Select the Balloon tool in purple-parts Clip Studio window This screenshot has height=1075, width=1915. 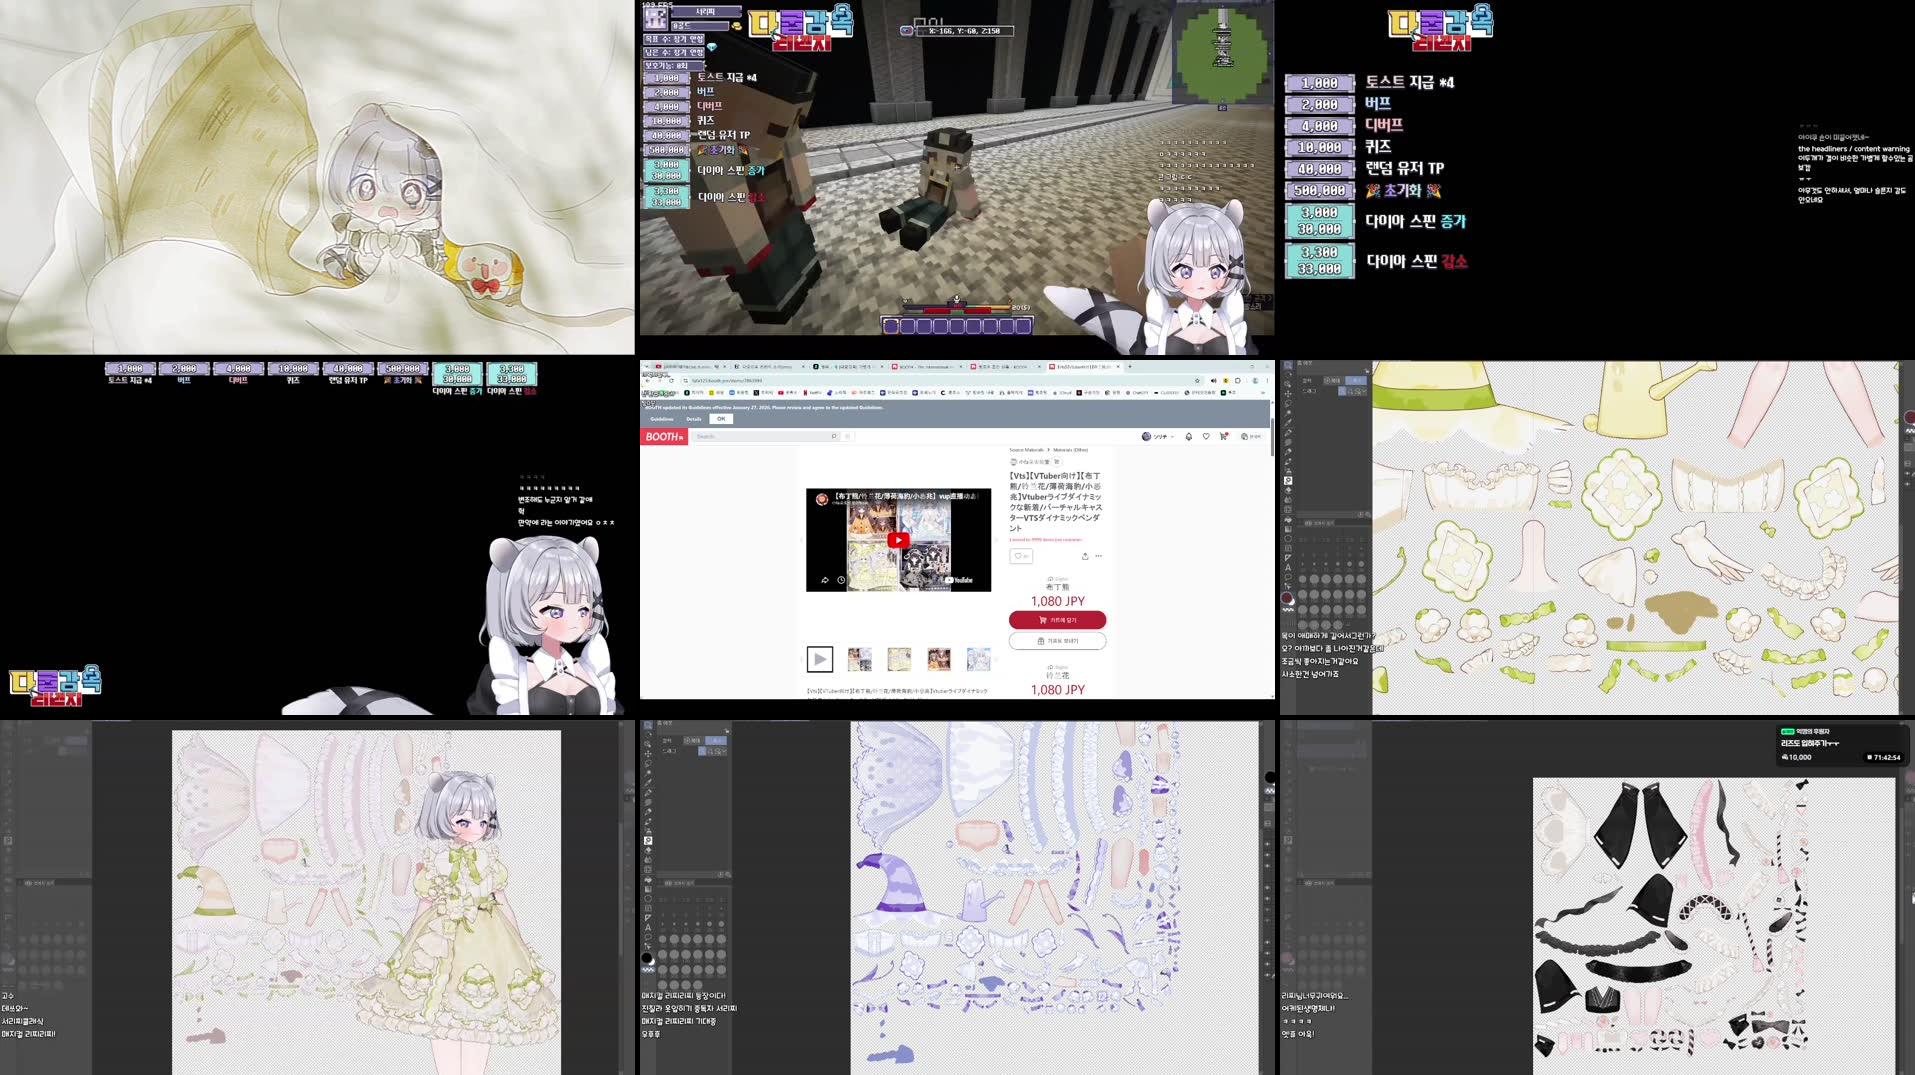pyautogui.click(x=648, y=937)
